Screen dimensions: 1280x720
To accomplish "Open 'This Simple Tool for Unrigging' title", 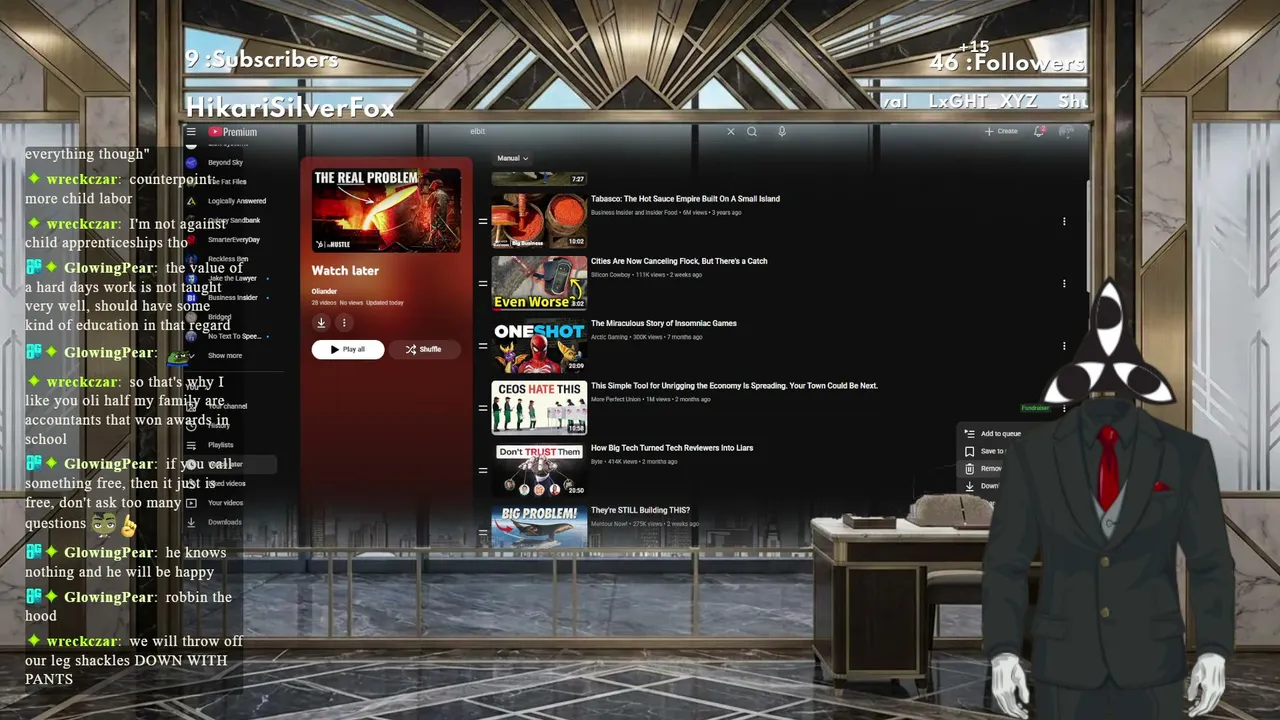I will (734, 386).
